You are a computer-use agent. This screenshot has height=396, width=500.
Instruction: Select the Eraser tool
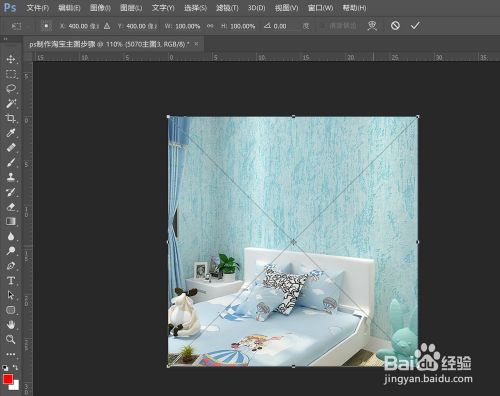pos(11,207)
